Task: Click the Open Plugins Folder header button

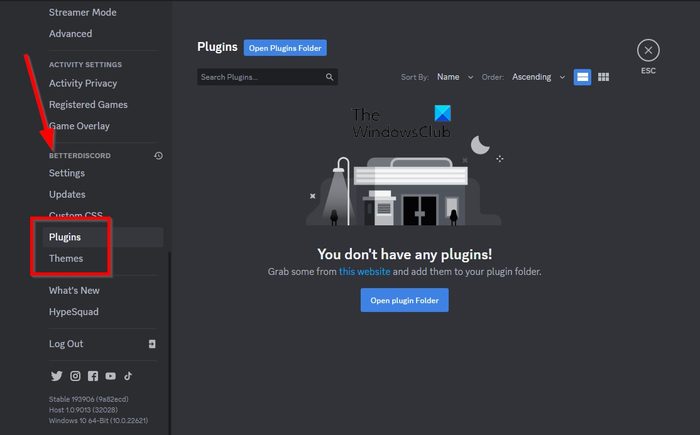Action: tap(285, 48)
